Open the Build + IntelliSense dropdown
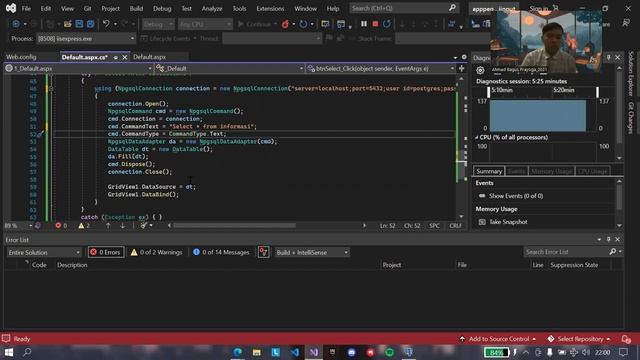This screenshot has height=360, width=640. 312,253
